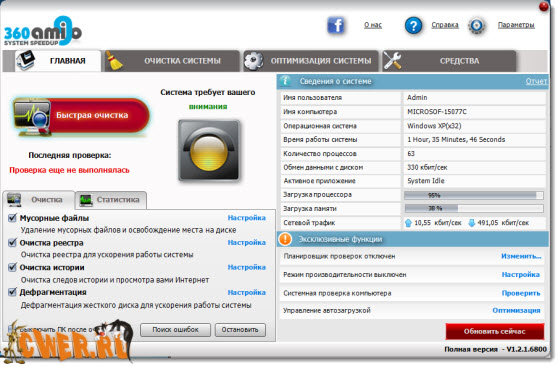Start the Быстрая очистка red button
560x367 pixels.
[81, 116]
